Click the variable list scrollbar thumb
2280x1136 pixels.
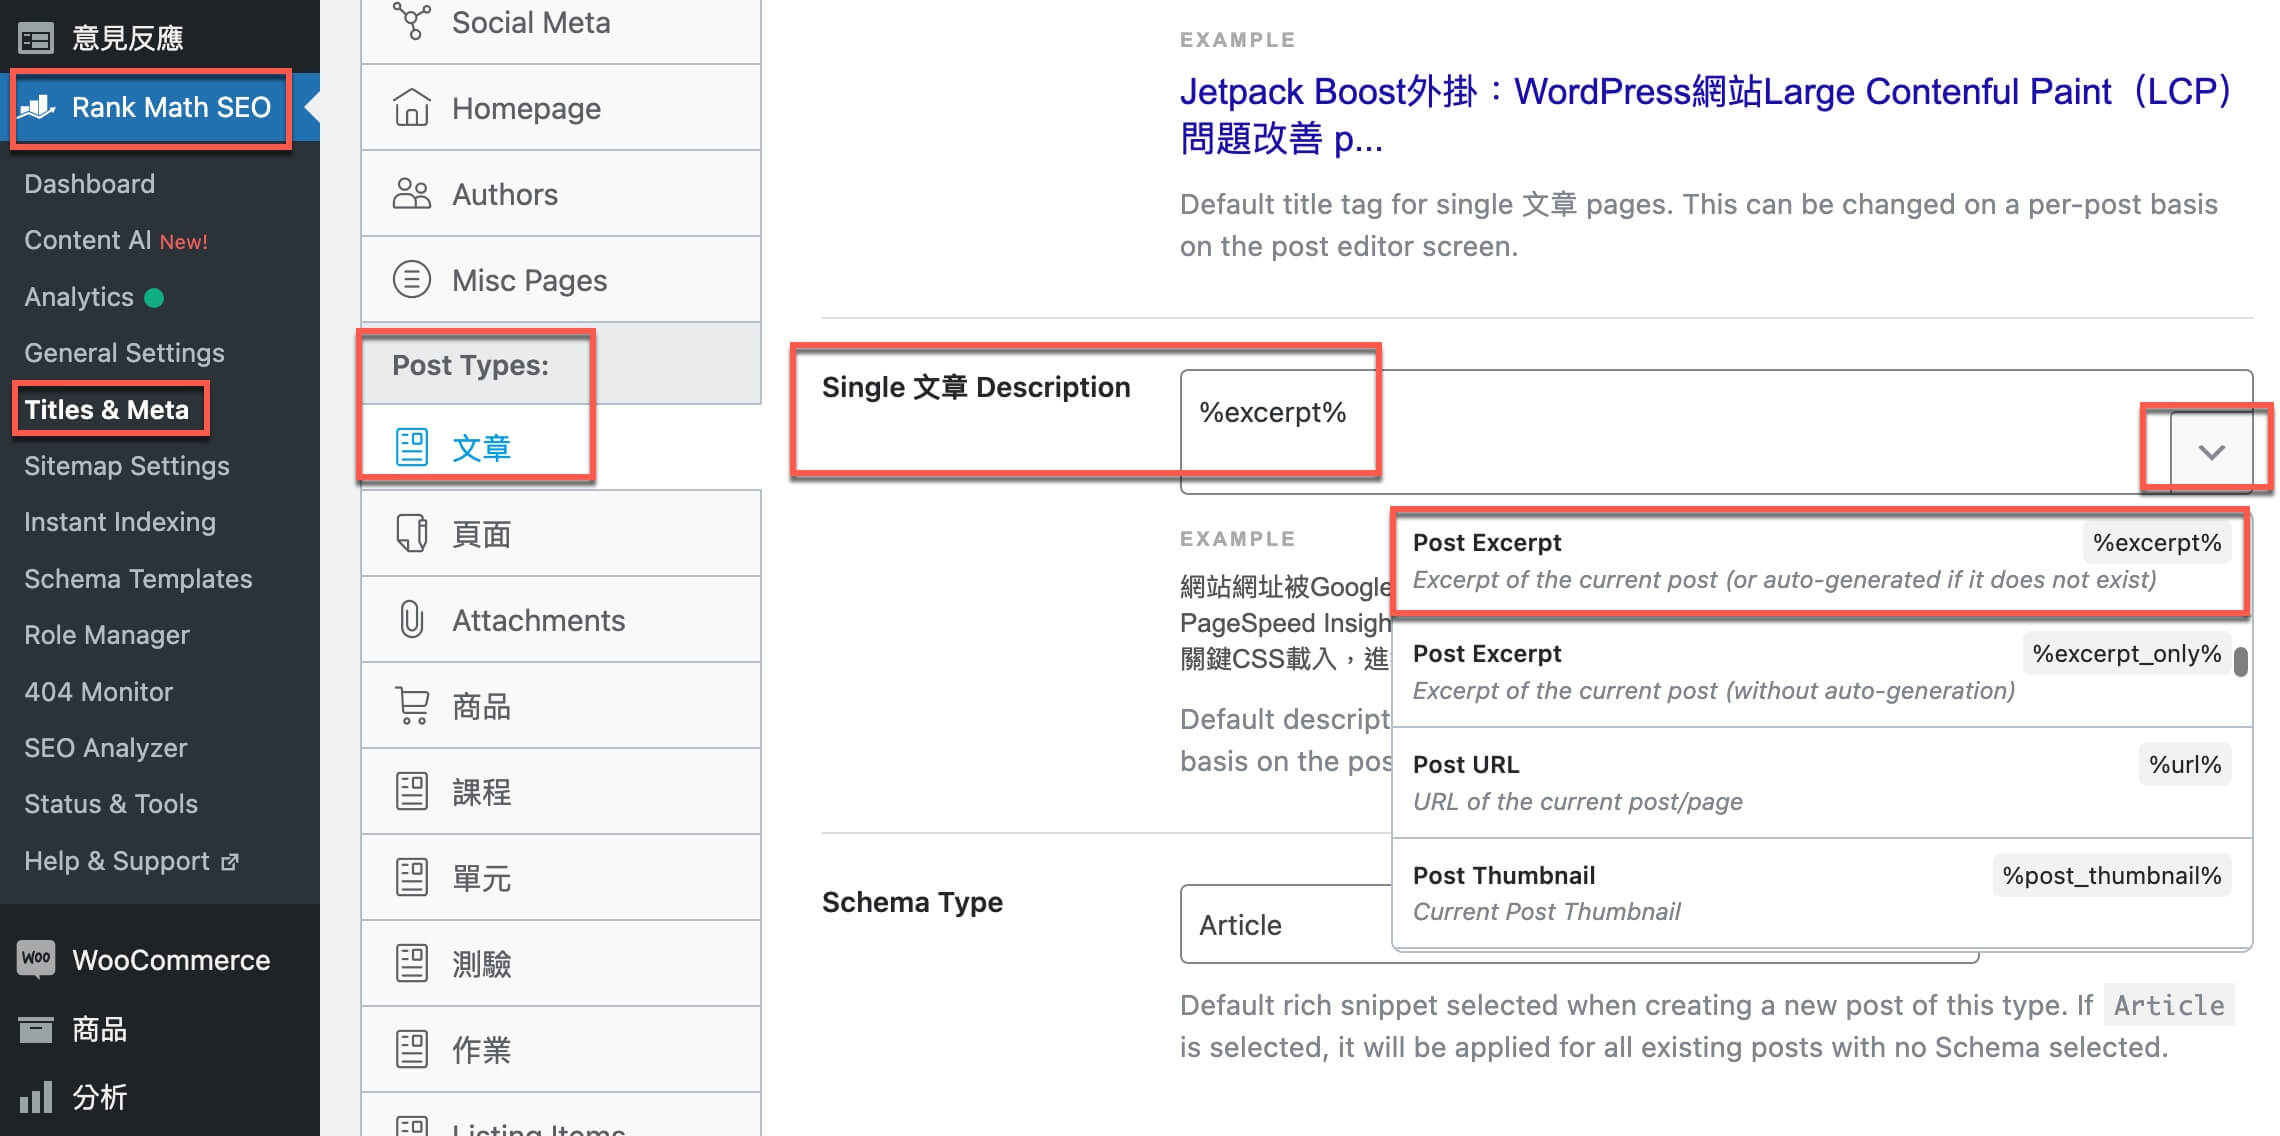coord(2241,661)
